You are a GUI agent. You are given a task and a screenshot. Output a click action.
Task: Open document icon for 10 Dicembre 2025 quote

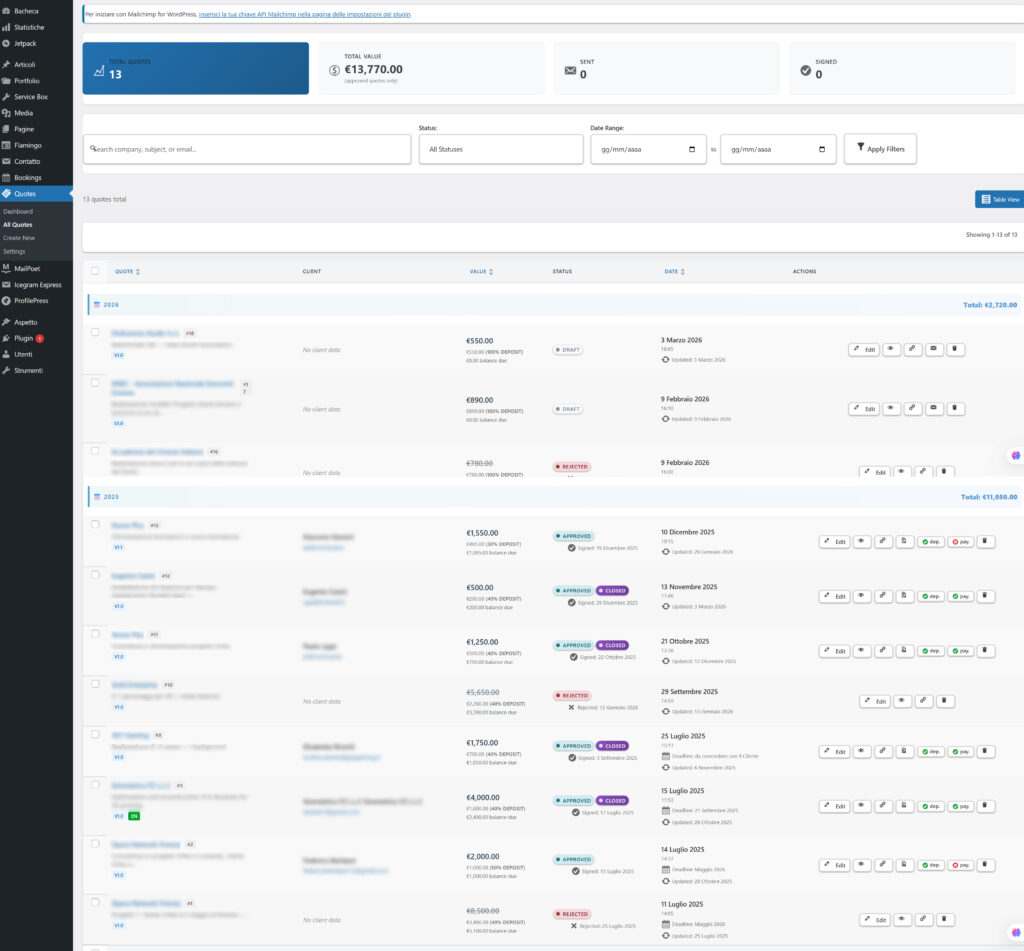point(904,542)
